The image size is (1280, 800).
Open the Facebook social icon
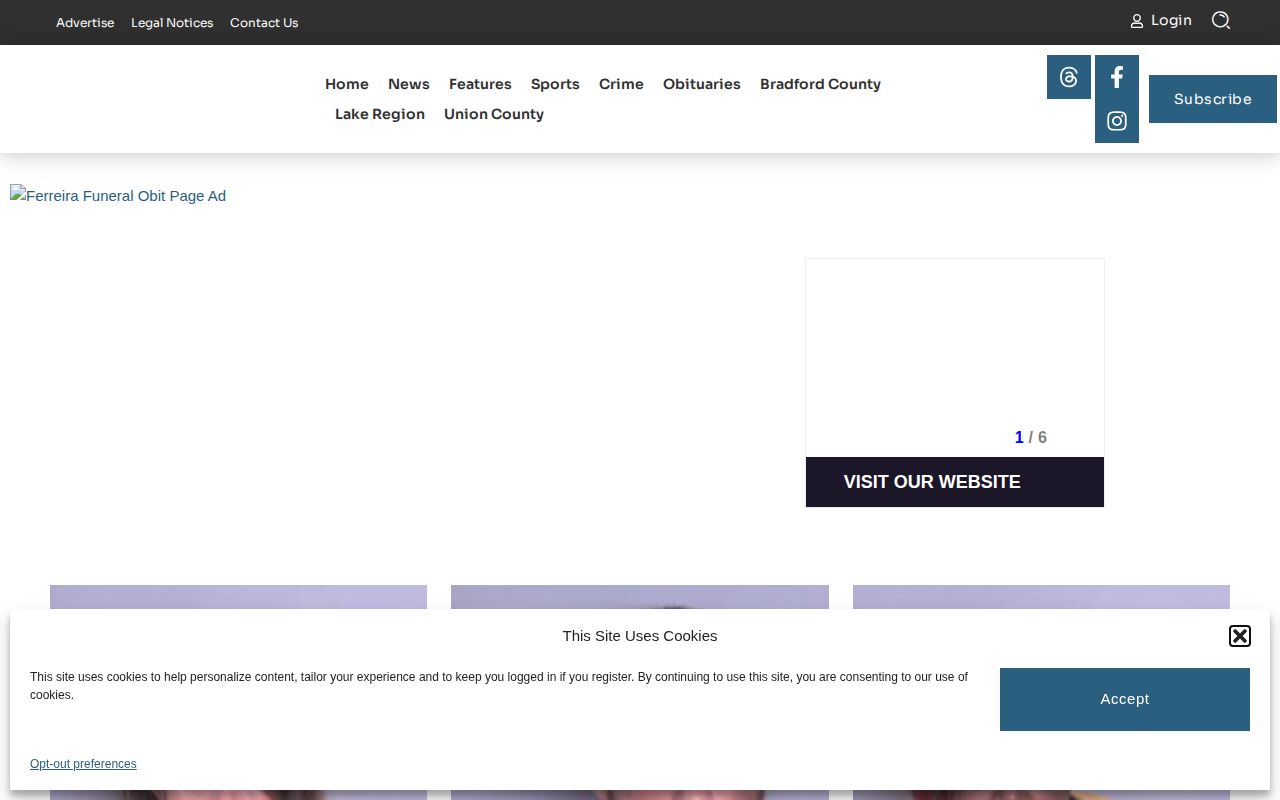1117,77
